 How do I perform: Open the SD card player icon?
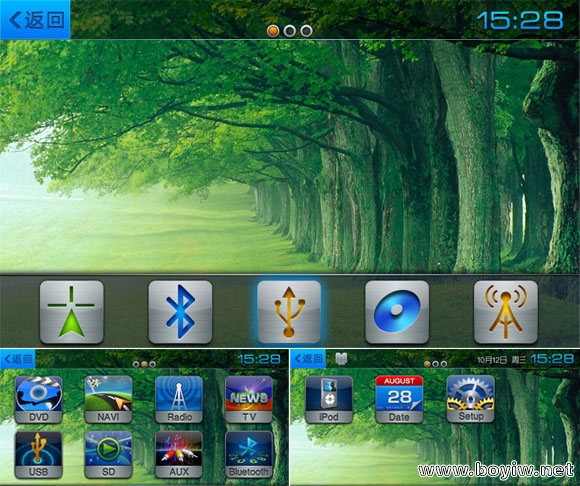108,455
